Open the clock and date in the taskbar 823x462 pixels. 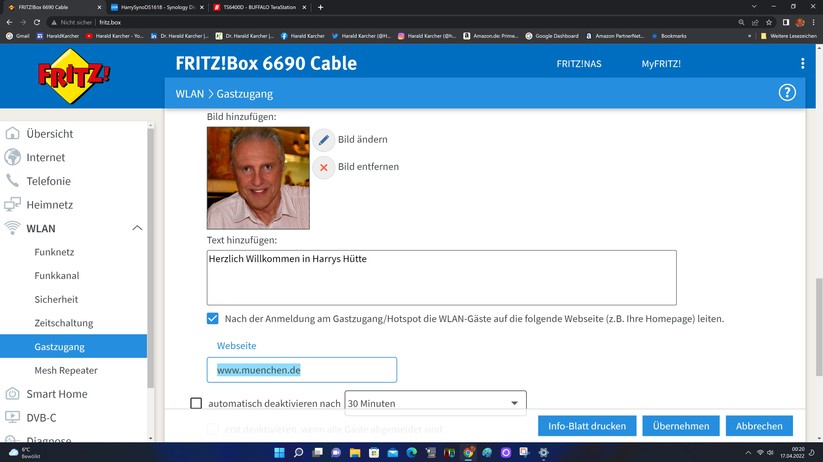click(x=792, y=453)
